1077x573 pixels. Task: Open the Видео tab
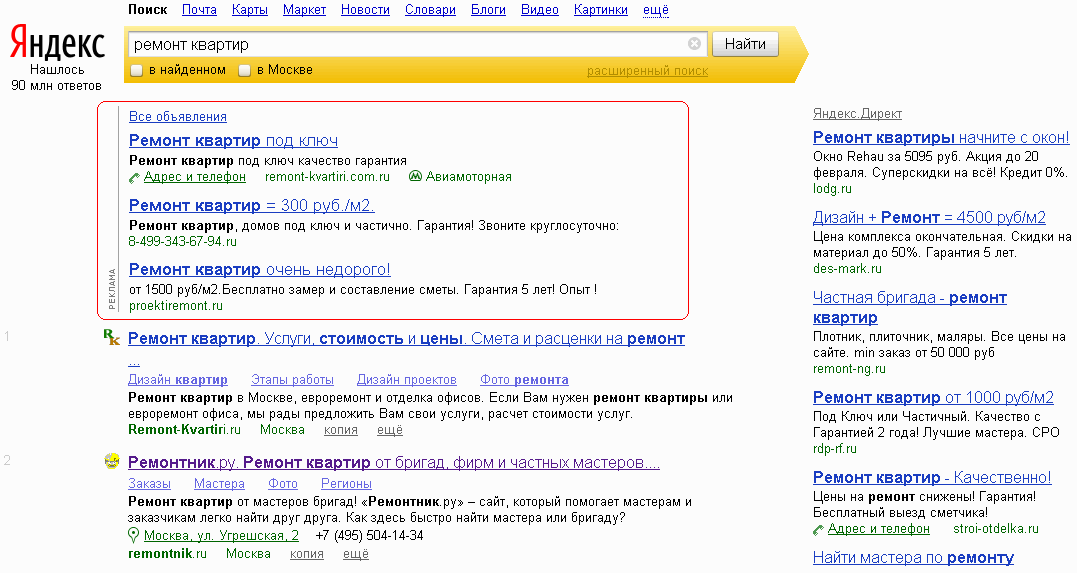click(540, 10)
